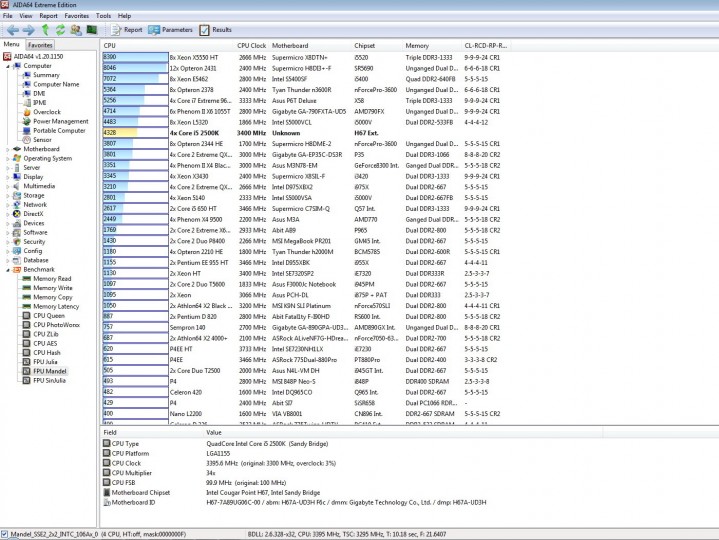The image size is (719, 540).
Task: Open the File menu
Action: pos(8,16)
